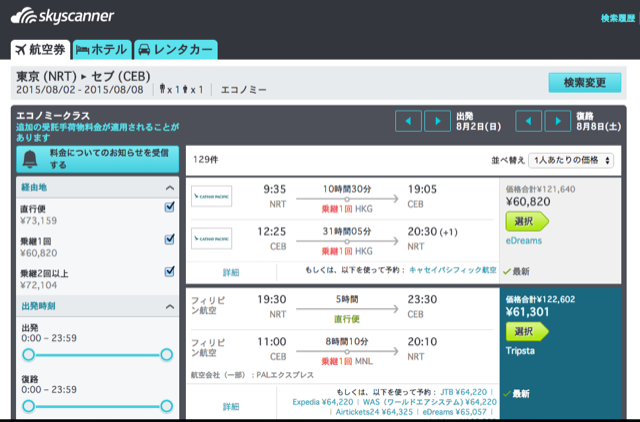The width and height of the screenshot is (640, 422).
Task: Open the eDreams ¥65,057 link
Action: (454, 412)
